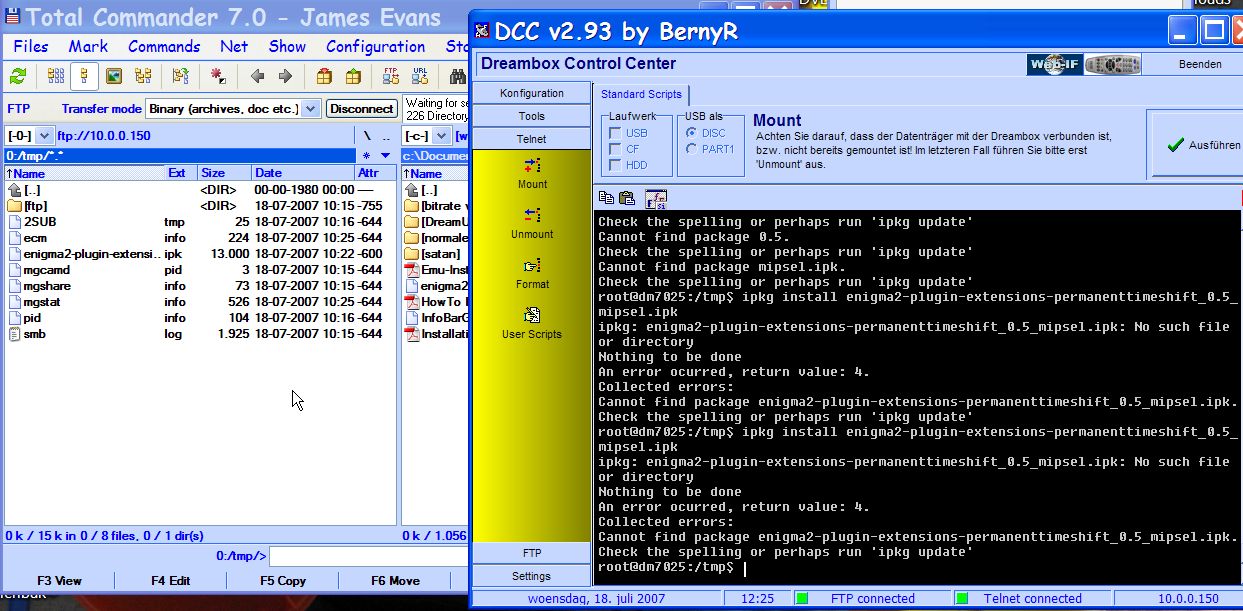Open the Net menu
1243x611 pixels.
pos(234,46)
